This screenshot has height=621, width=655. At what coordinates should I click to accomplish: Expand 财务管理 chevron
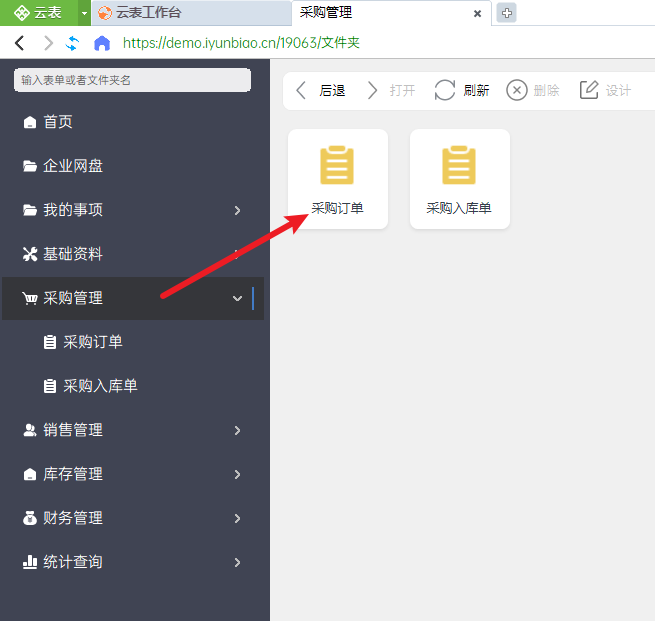[x=237, y=519]
